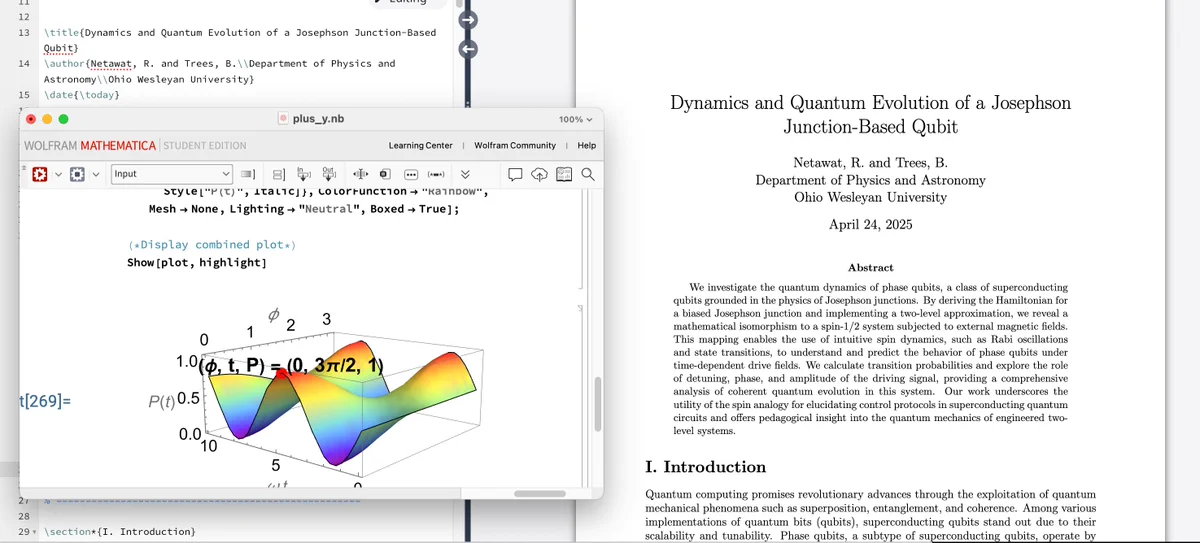1200x543 pixels.
Task: Click cell bracket style icon beside Input dropdown
Action: click(x=248, y=174)
